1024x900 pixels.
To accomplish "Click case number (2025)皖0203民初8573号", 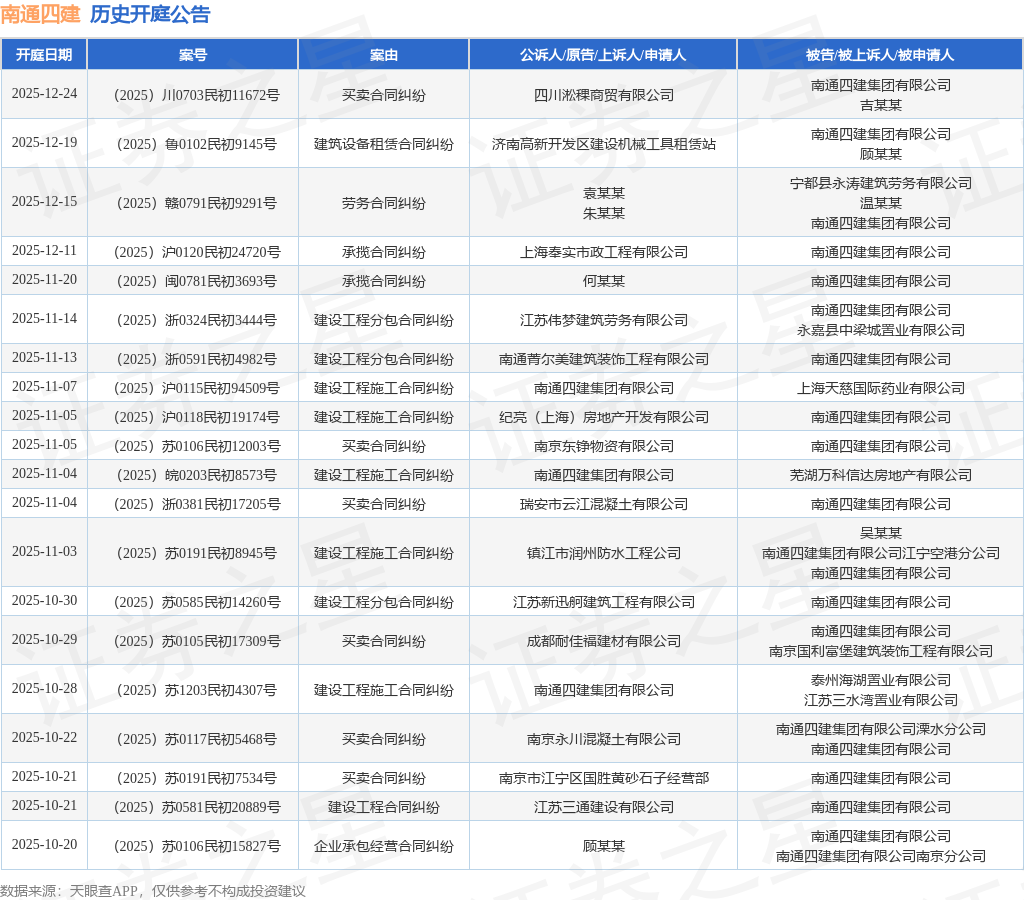I will point(197,475).
